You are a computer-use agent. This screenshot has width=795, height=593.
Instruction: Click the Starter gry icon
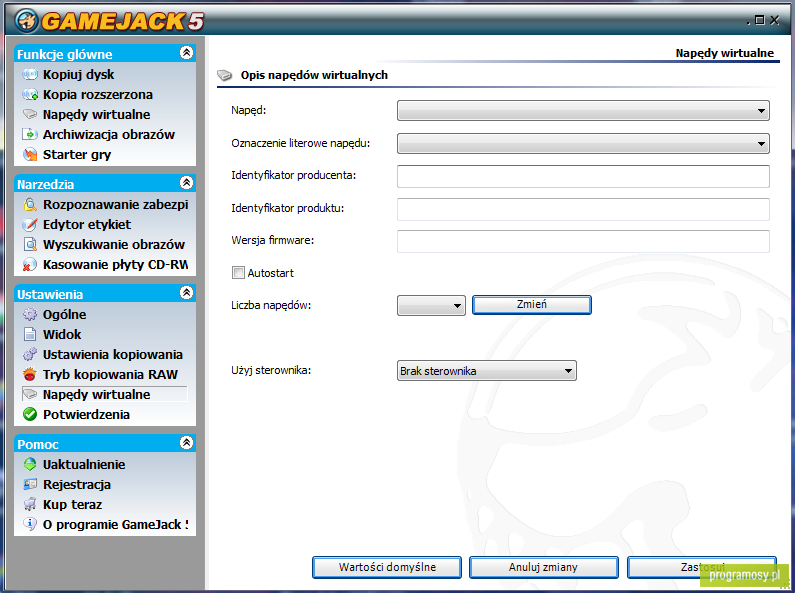coord(30,155)
